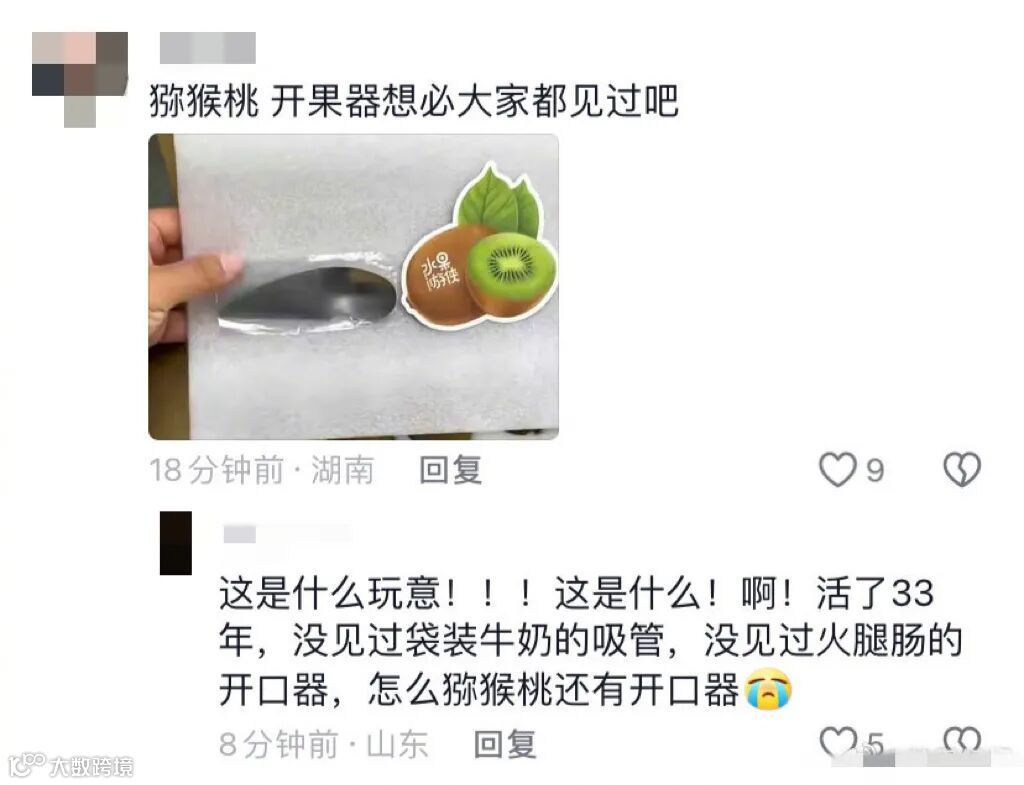Open the top commenter's blurred avatar

tap(80, 80)
